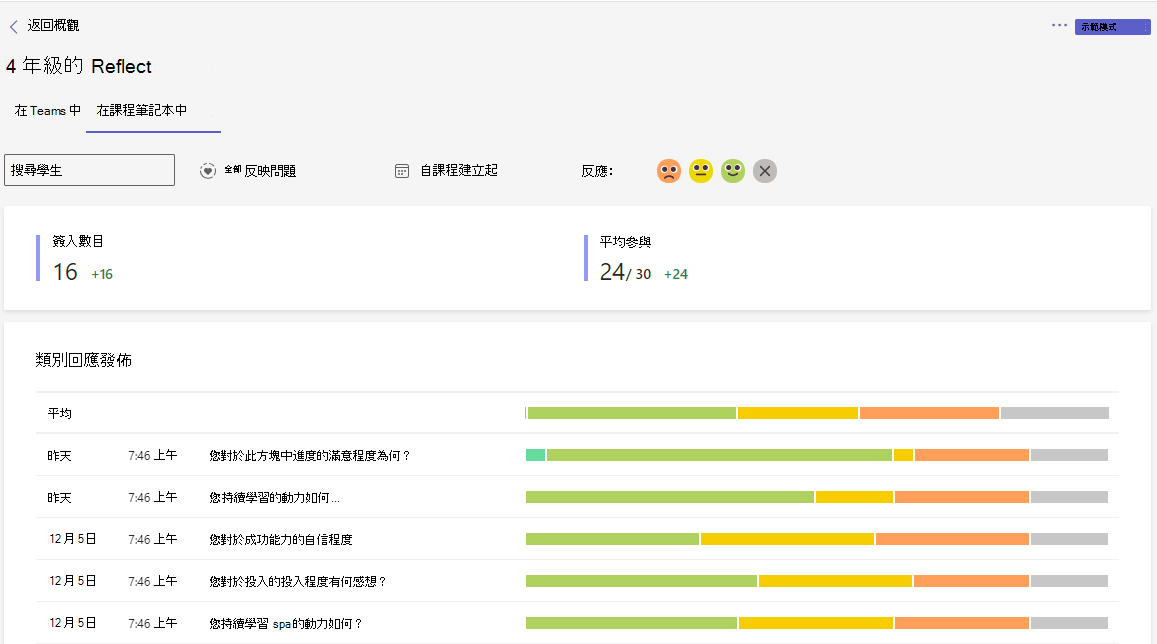Open the 您持續學習 spa的動力如何 row
This screenshot has height=644, width=1157.
tap(577, 623)
